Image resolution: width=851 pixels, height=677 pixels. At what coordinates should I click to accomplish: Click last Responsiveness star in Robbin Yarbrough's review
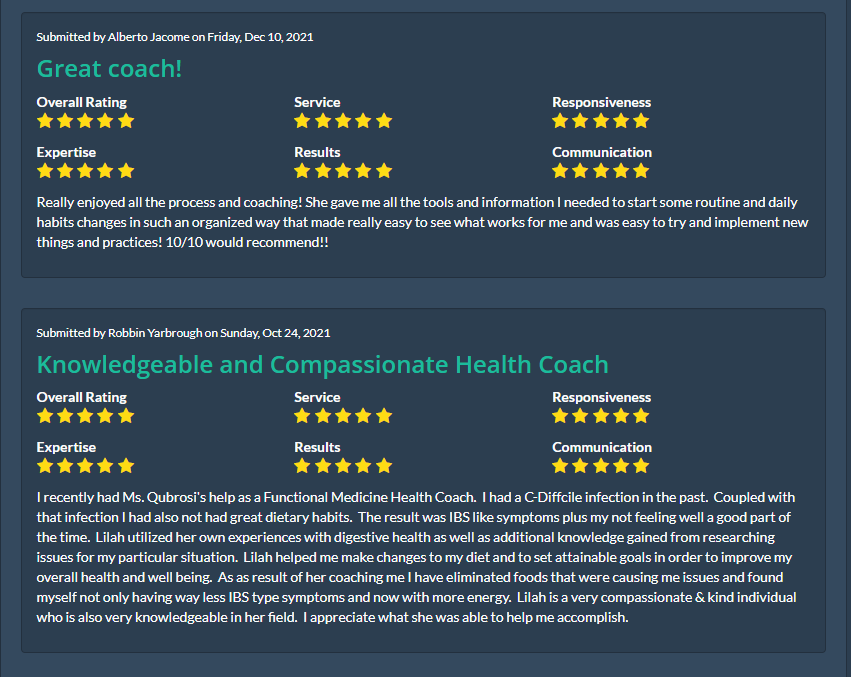tap(641, 416)
